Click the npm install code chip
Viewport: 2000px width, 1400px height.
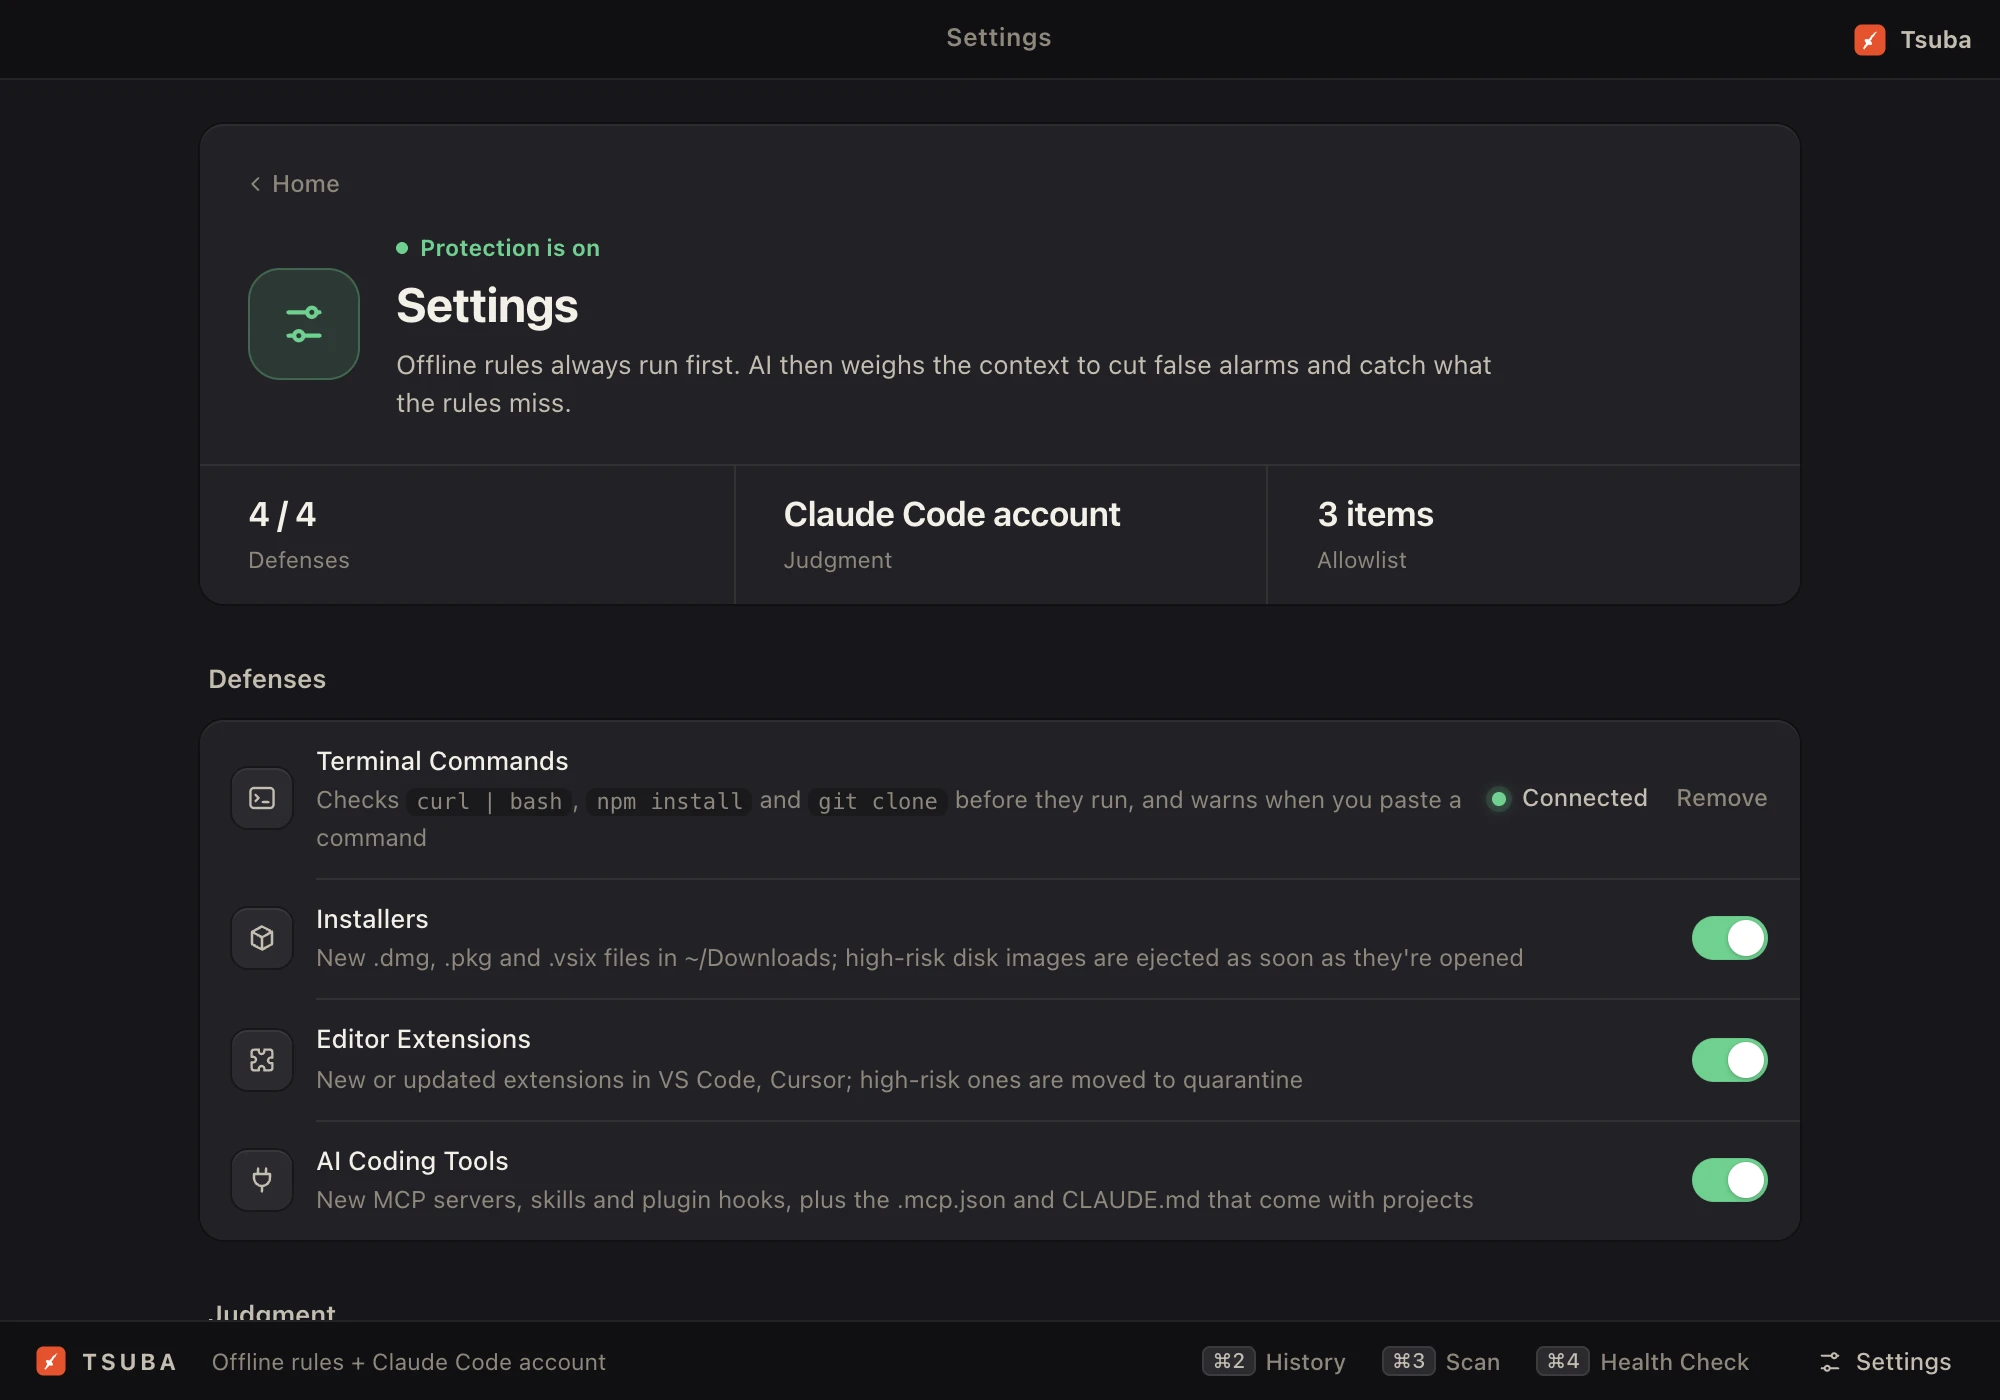tap(669, 801)
